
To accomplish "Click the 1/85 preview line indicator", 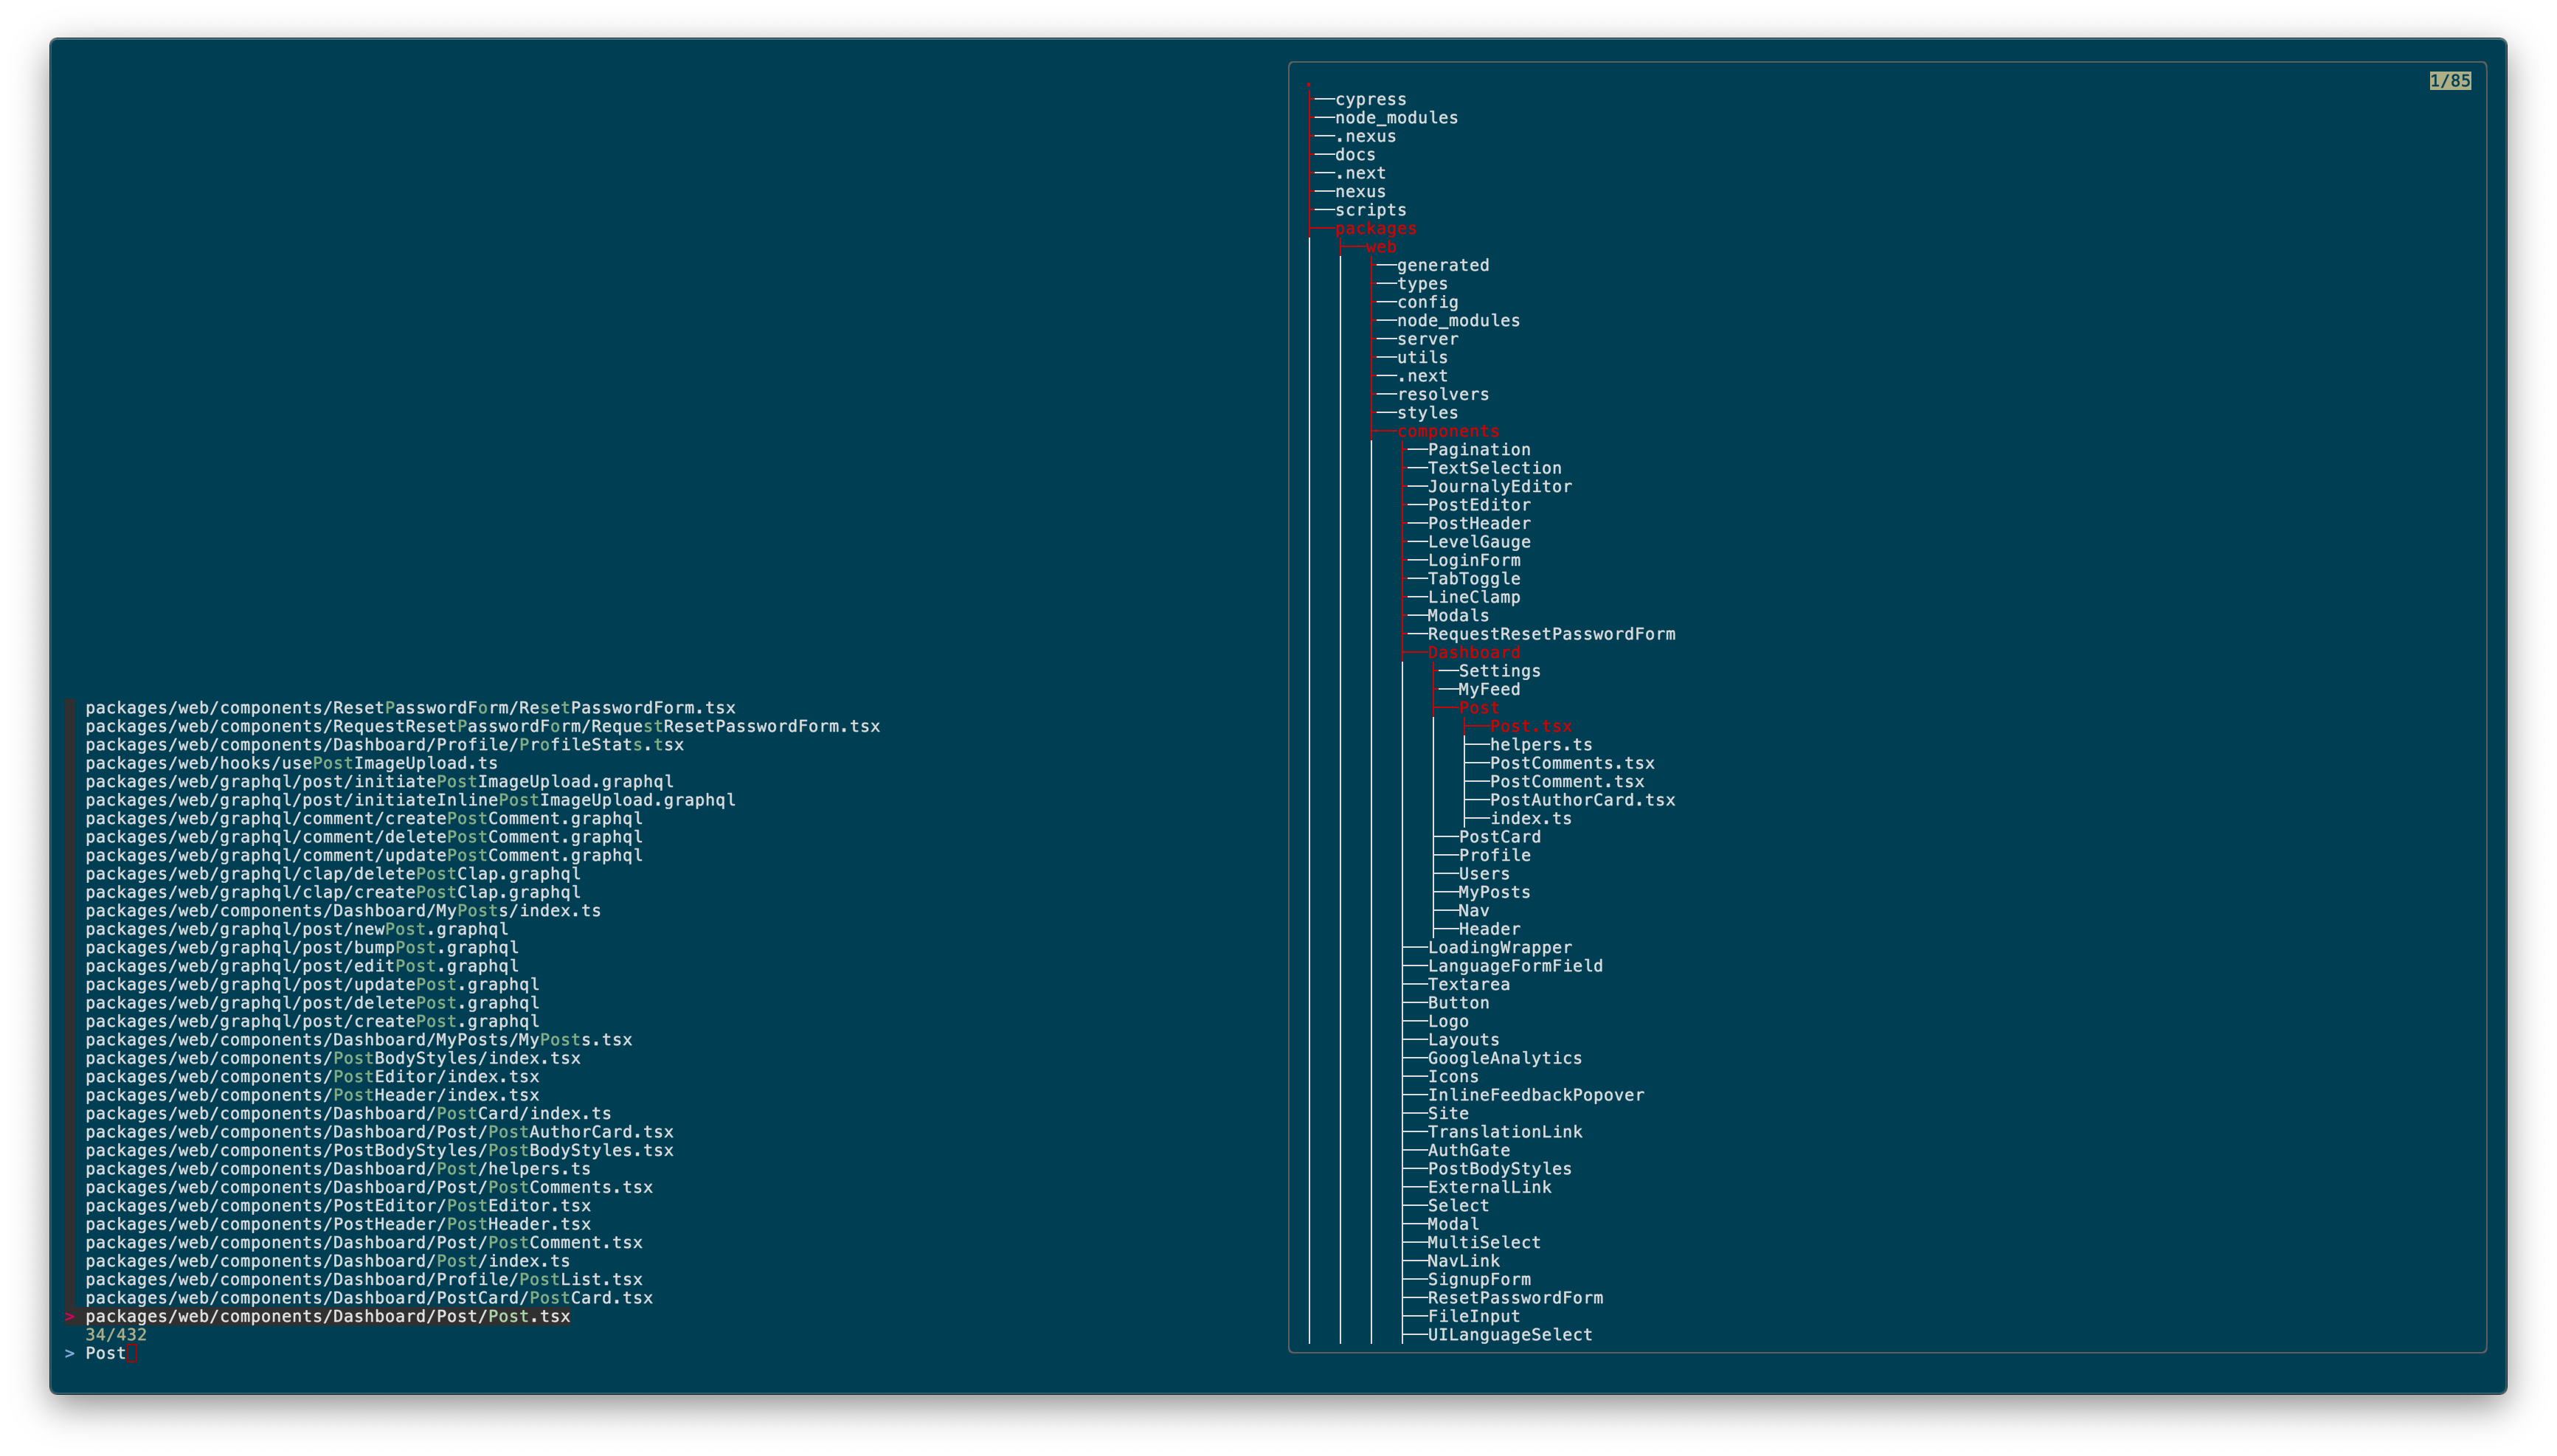I will (2449, 81).
